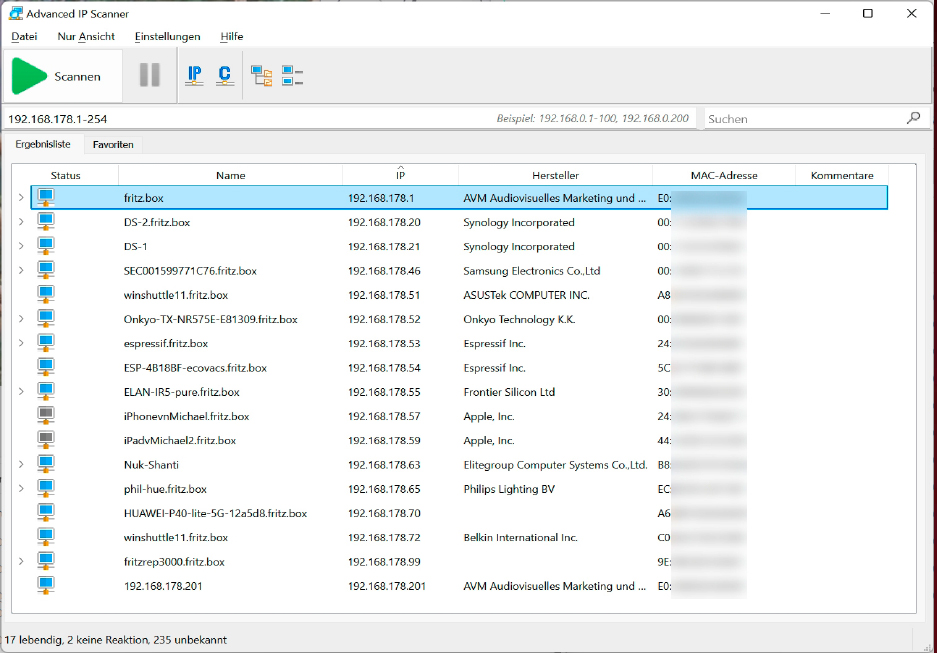Expand the DS-2.fritz.box row
The image size is (937, 653).
point(21,222)
